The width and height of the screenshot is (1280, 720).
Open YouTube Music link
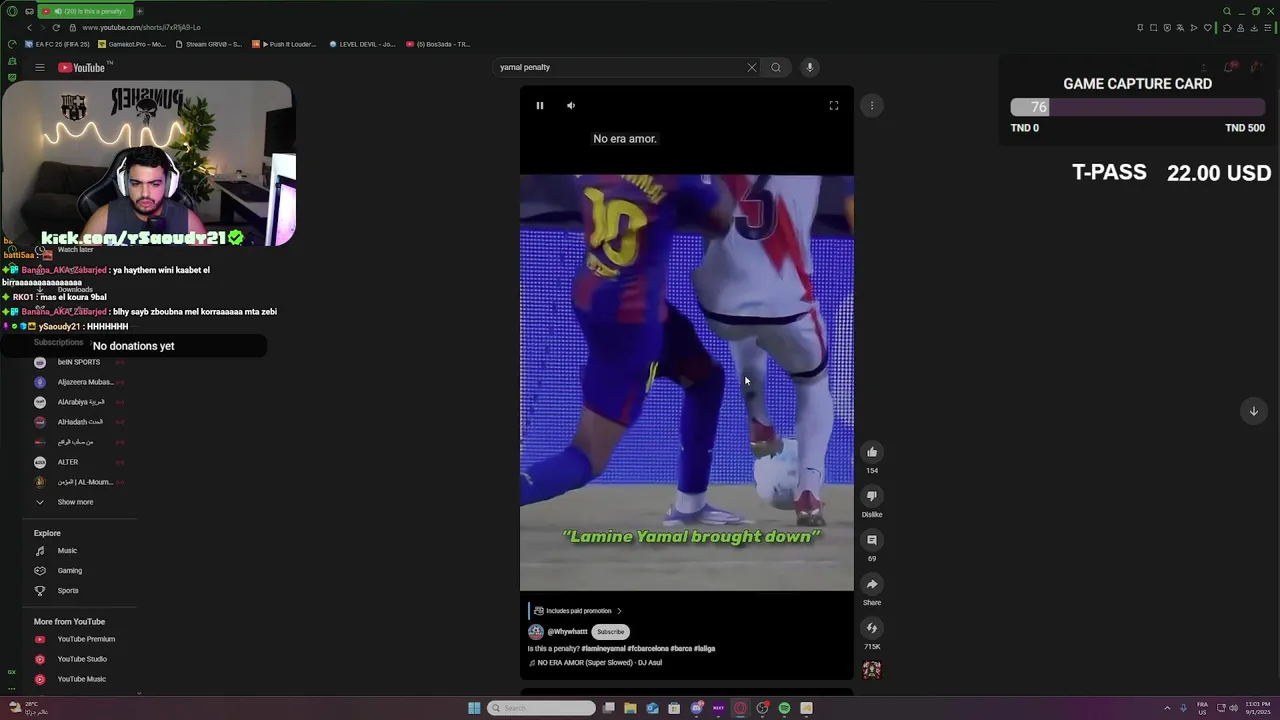81,679
